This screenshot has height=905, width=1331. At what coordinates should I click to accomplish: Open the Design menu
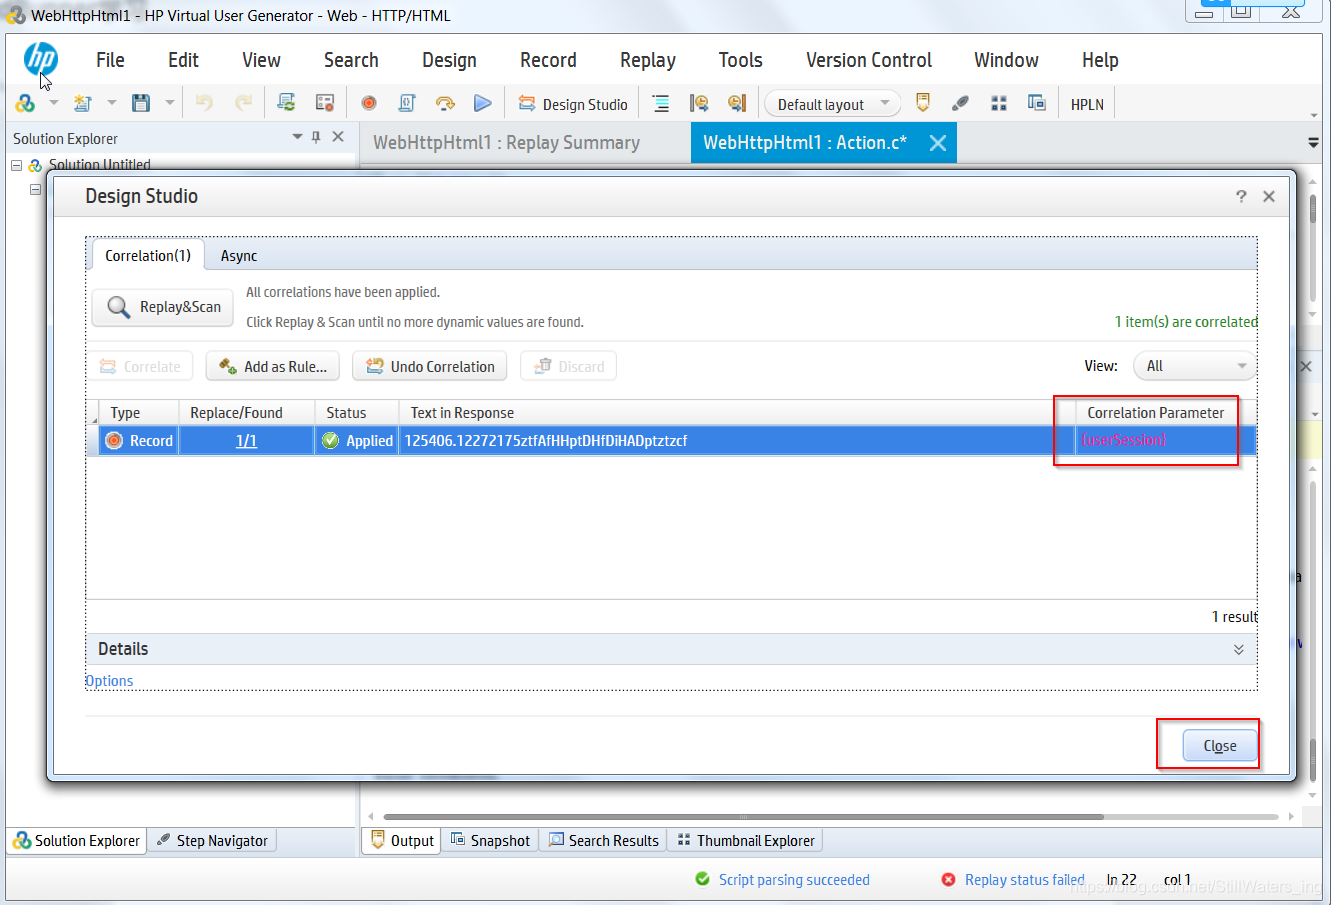(x=449, y=60)
